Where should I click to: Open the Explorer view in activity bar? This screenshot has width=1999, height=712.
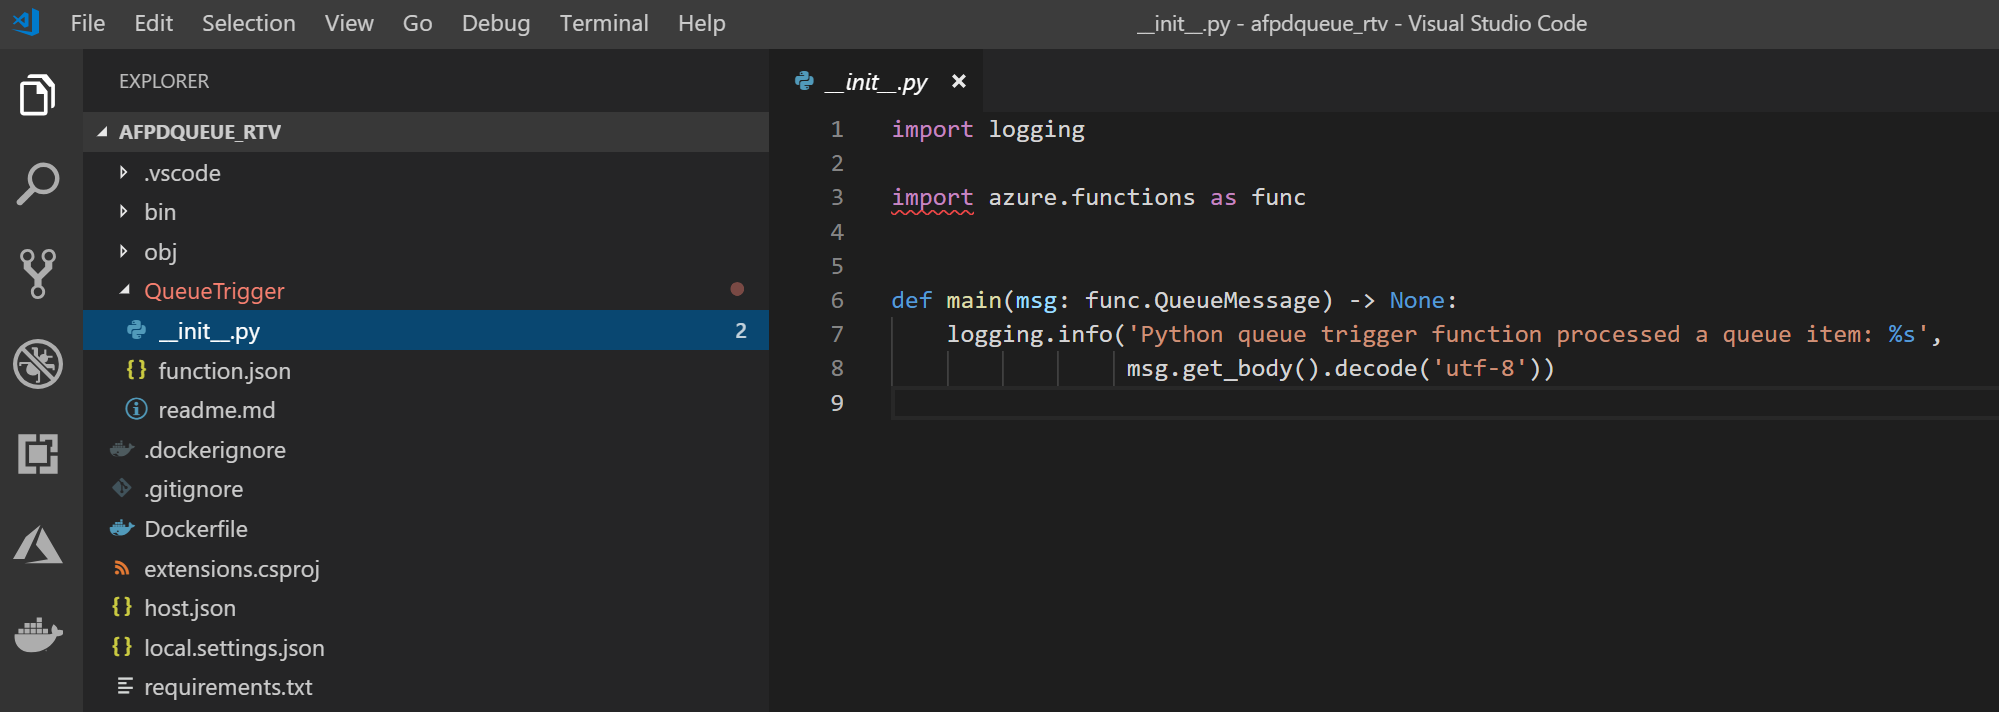pyautogui.click(x=38, y=95)
